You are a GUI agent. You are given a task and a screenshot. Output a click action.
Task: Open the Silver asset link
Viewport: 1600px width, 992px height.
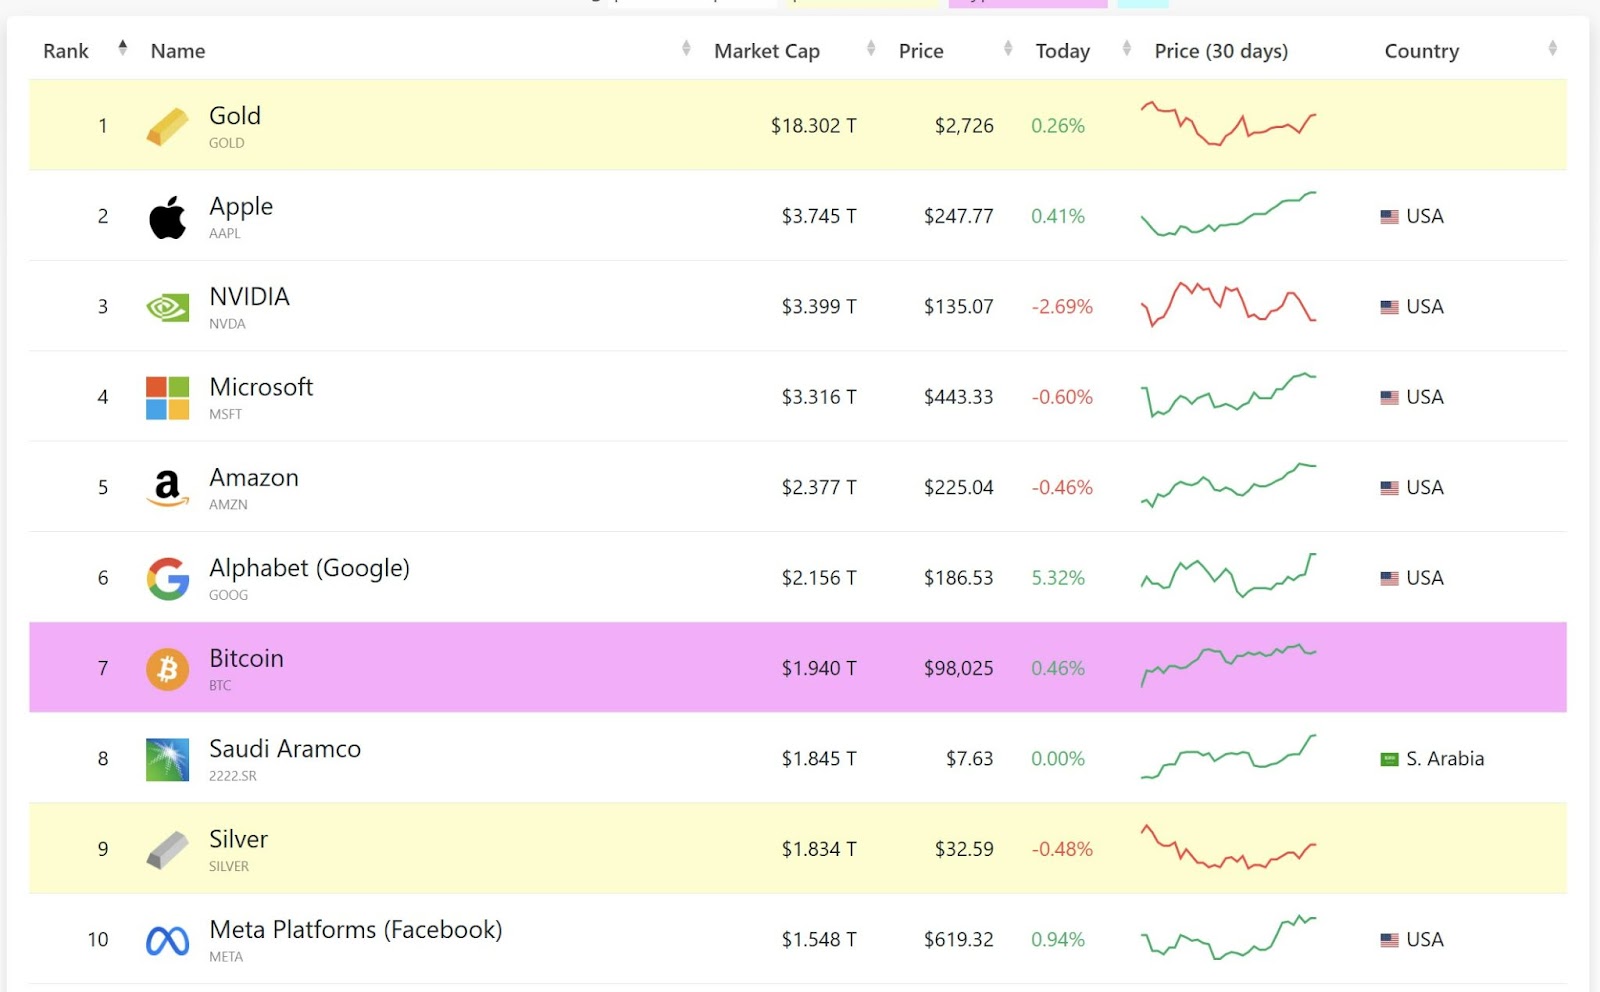click(x=238, y=839)
